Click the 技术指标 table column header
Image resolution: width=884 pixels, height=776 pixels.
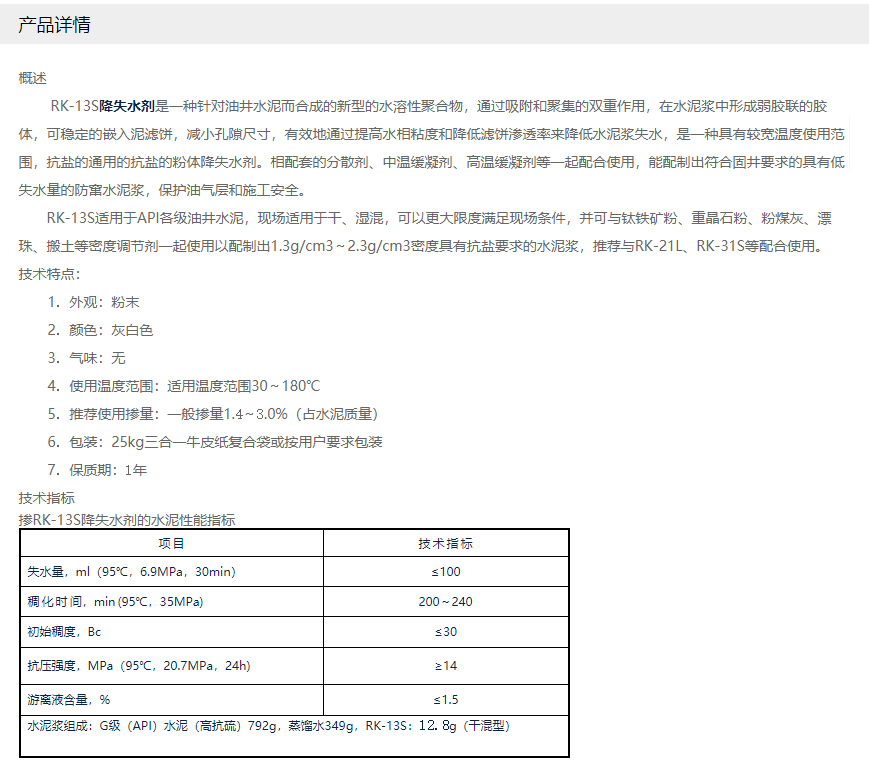pyautogui.click(x=445, y=544)
